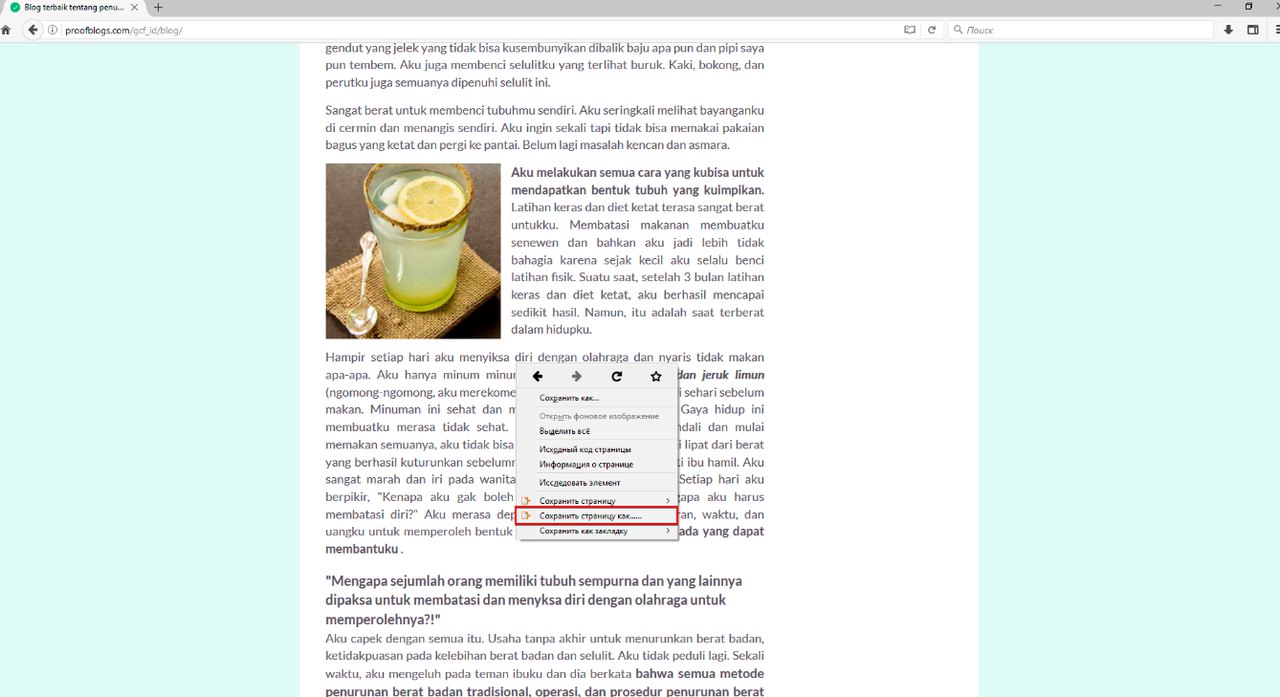Focus the 'Поиск' search field
The image size is (1280, 697).
[1080, 30]
